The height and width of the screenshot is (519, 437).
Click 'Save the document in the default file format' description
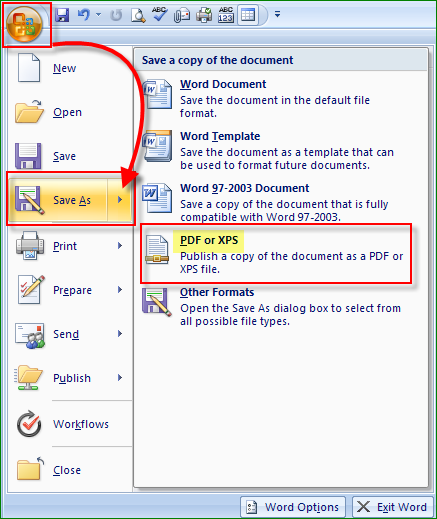click(x=275, y=107)
